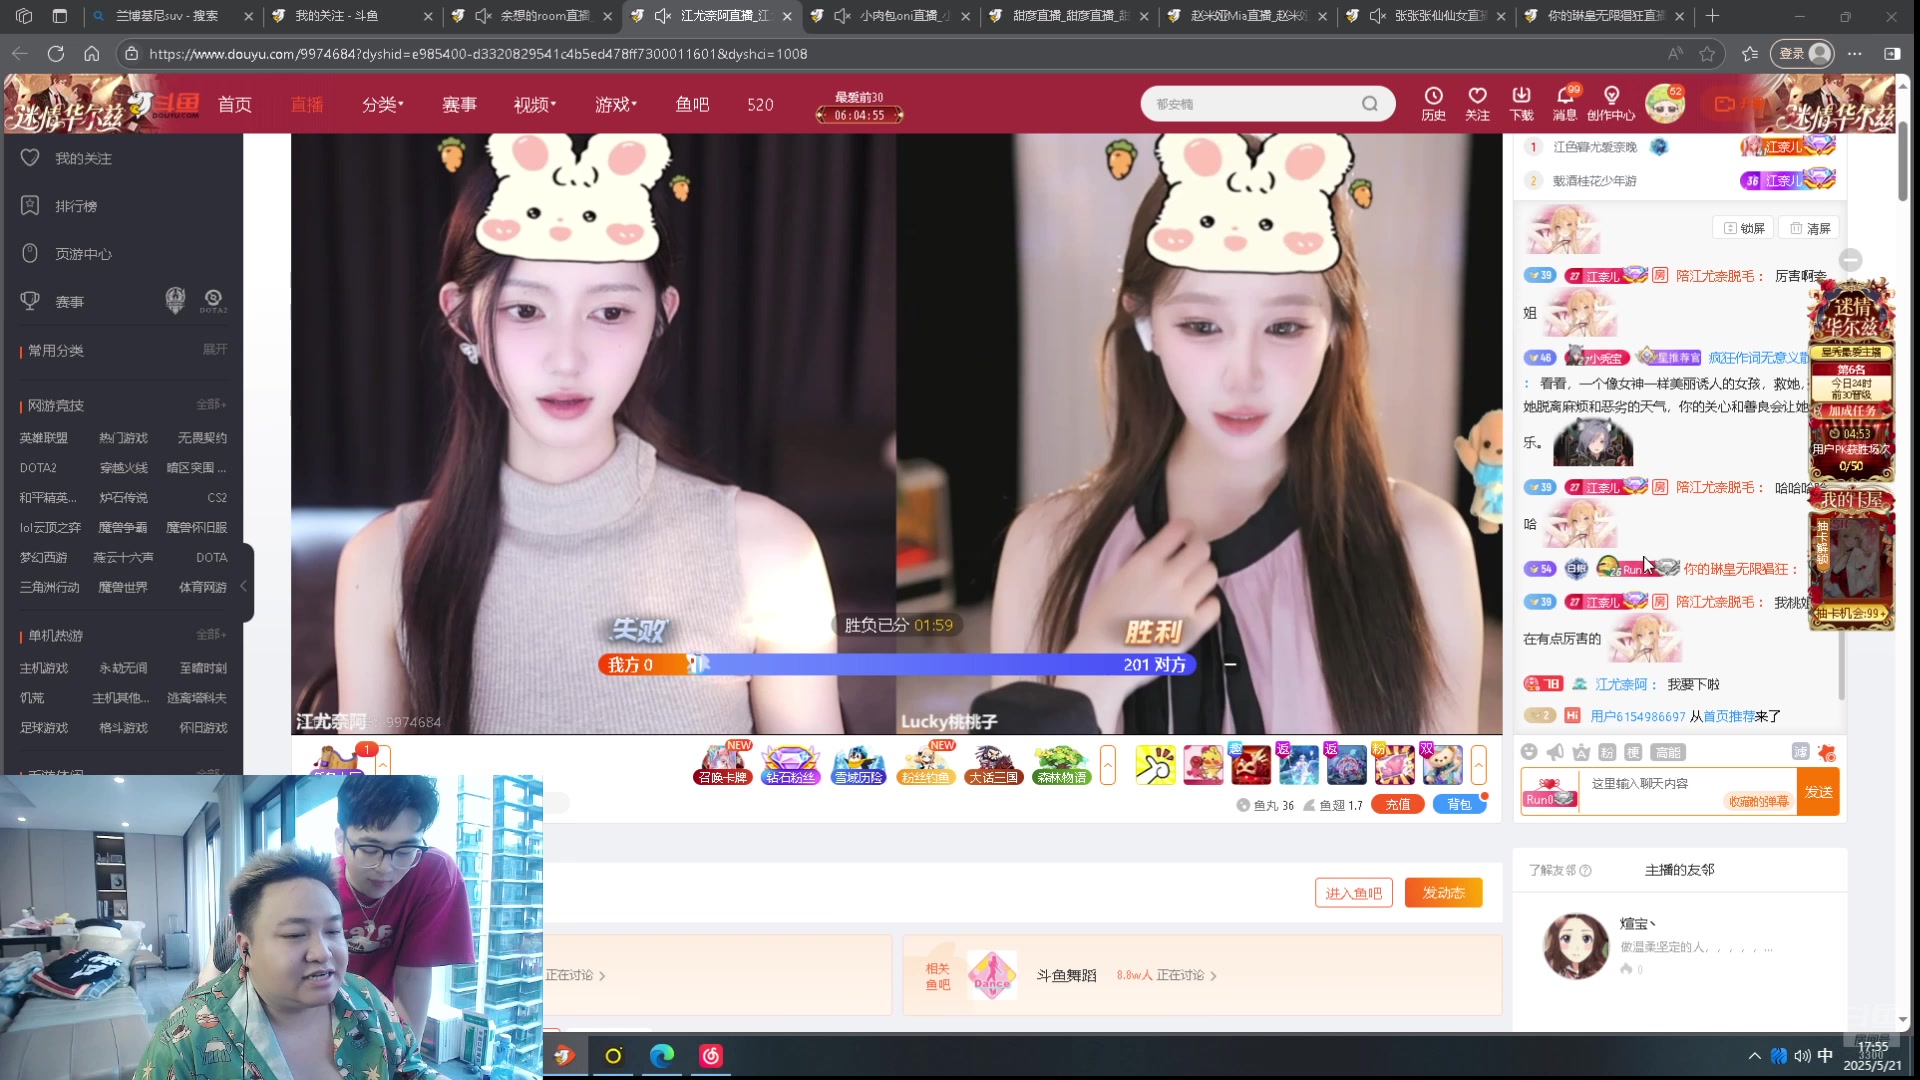Expand the 游戏 dropdown in navigation
The height and width of the screenshot is (1080, 1920).
(x=615, y=104)
